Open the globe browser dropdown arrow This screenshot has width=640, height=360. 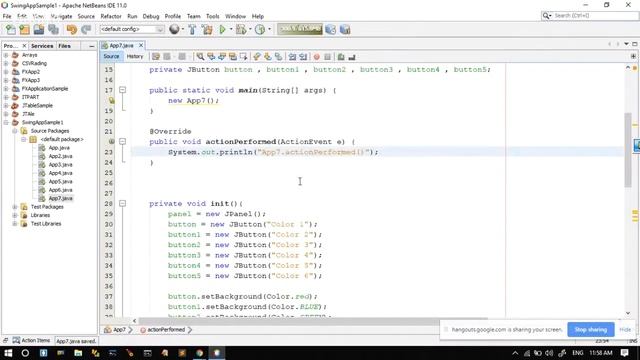coord(182,29)
